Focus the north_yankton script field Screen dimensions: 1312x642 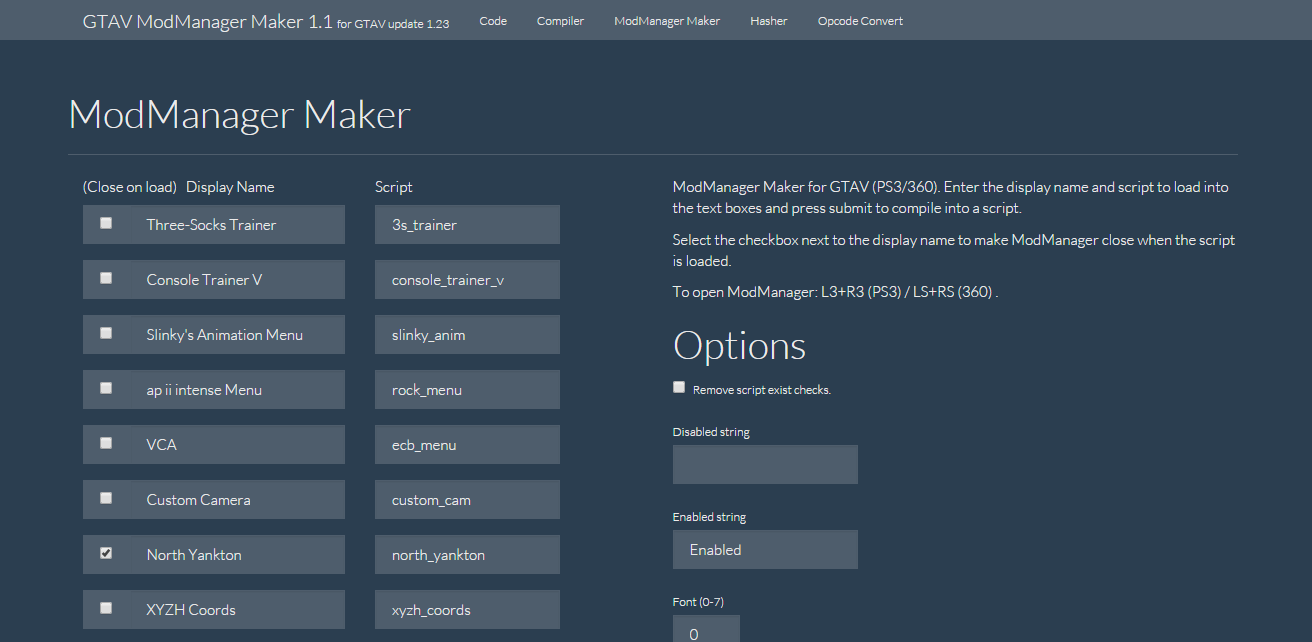pyautogui.click(x=467, y=555)
